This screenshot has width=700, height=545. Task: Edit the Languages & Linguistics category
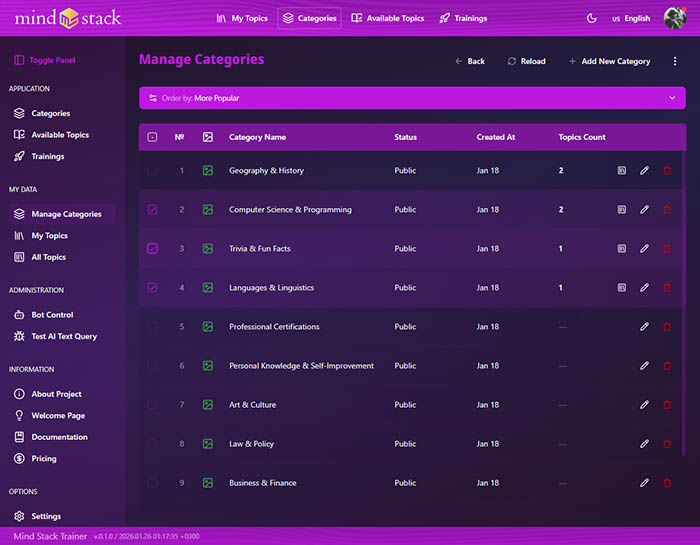tap(644, 287)
